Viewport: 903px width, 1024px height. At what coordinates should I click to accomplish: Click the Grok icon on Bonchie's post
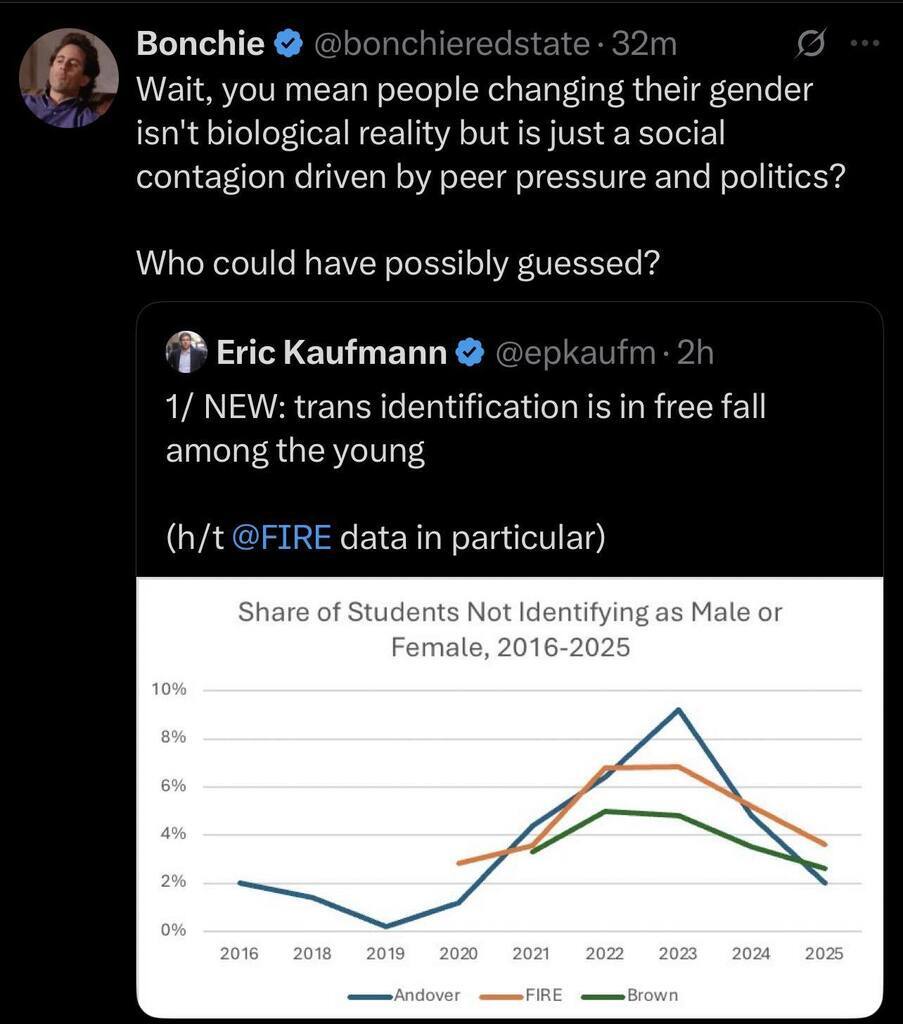click(x=809, y=44)
